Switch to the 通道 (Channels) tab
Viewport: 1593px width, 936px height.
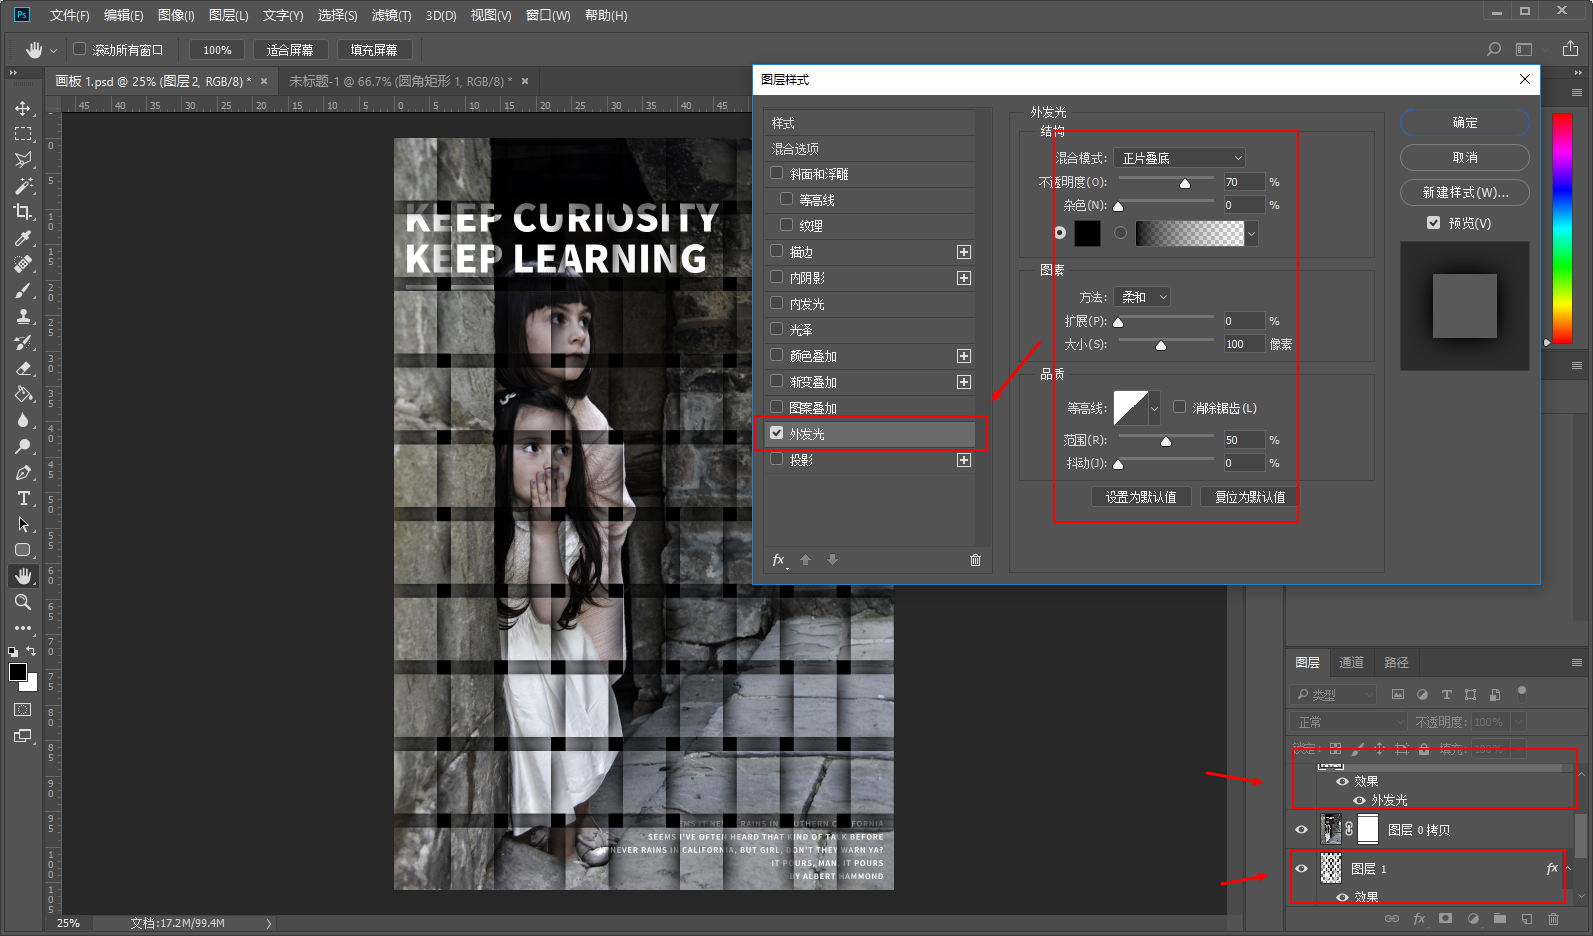click(x=1351, y=662)
